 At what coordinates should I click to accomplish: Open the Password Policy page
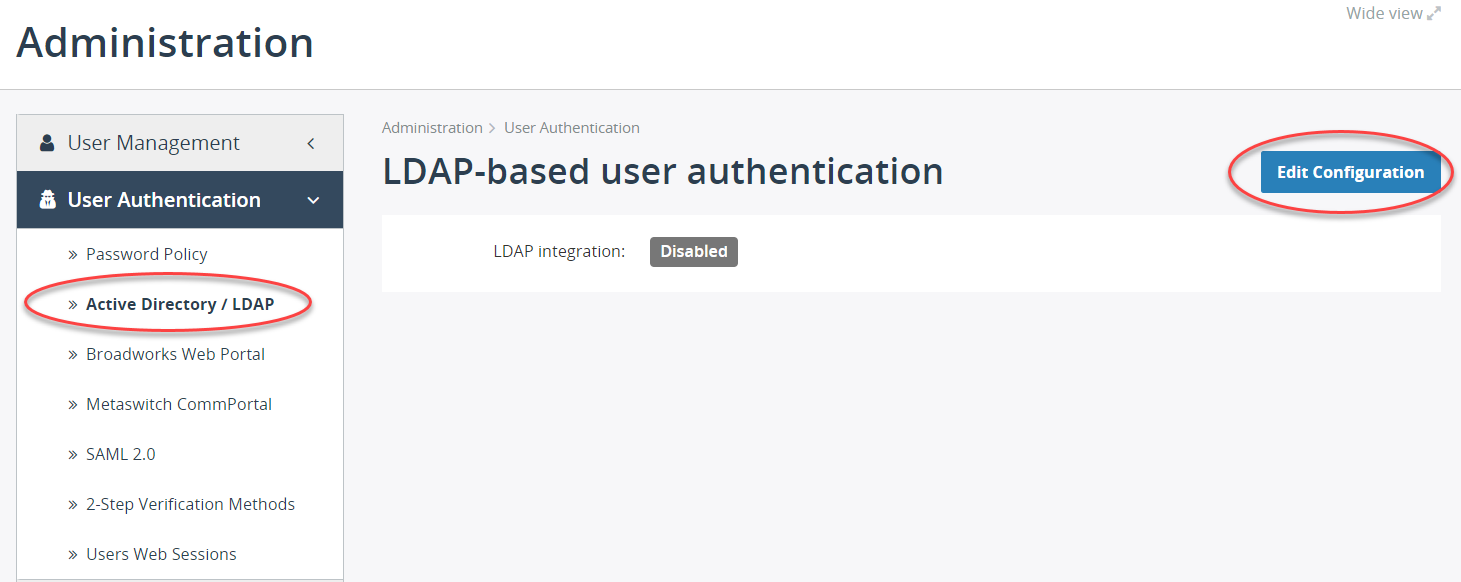click(x=146, y=253)
